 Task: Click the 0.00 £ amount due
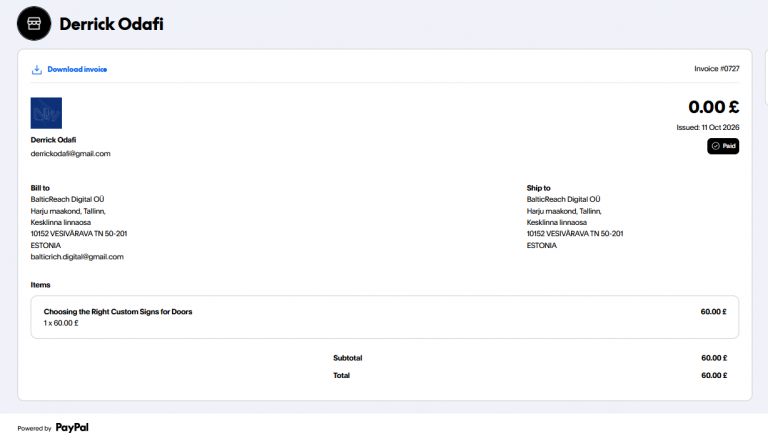coord(714,107)
